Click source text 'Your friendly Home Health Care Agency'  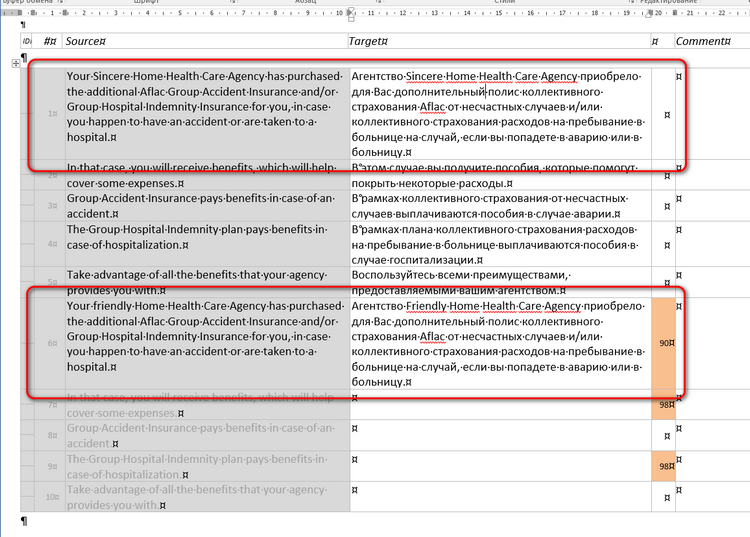pos(166,306)
